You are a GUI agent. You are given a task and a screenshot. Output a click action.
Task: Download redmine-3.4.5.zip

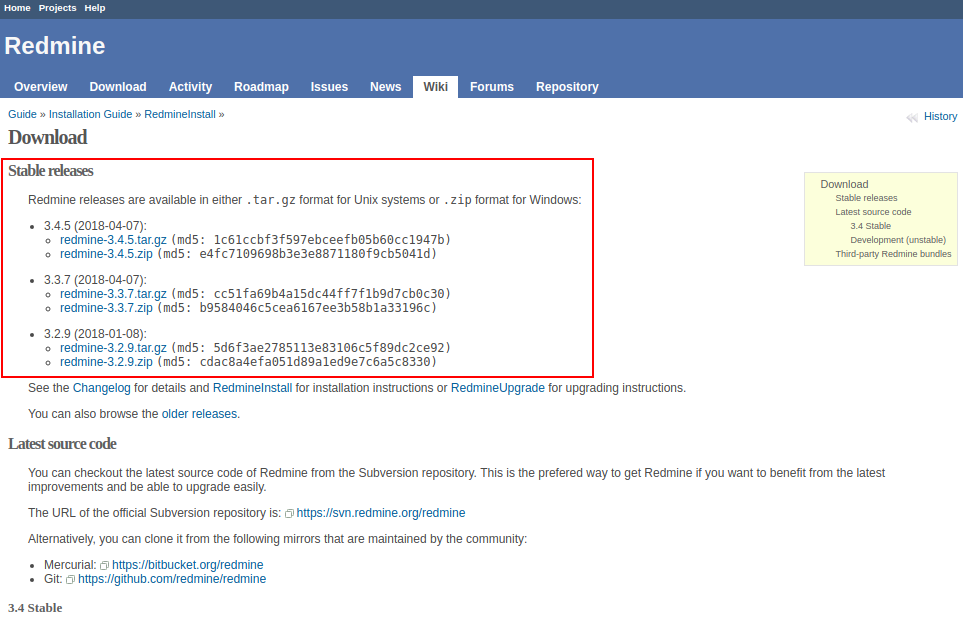click(106, 254)
